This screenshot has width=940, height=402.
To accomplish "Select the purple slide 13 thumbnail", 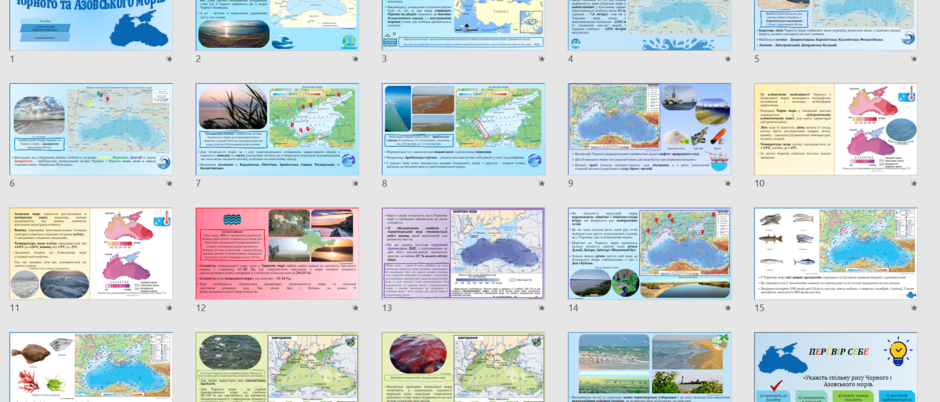I will click(463, 254).
